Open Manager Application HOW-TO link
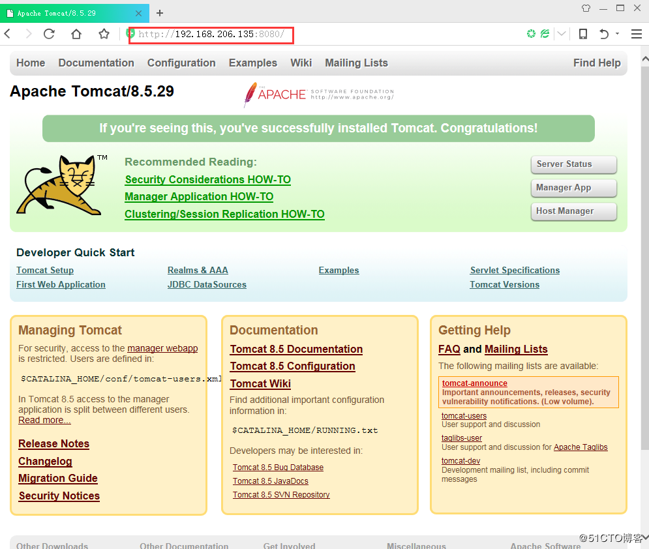 click(199, 197)
